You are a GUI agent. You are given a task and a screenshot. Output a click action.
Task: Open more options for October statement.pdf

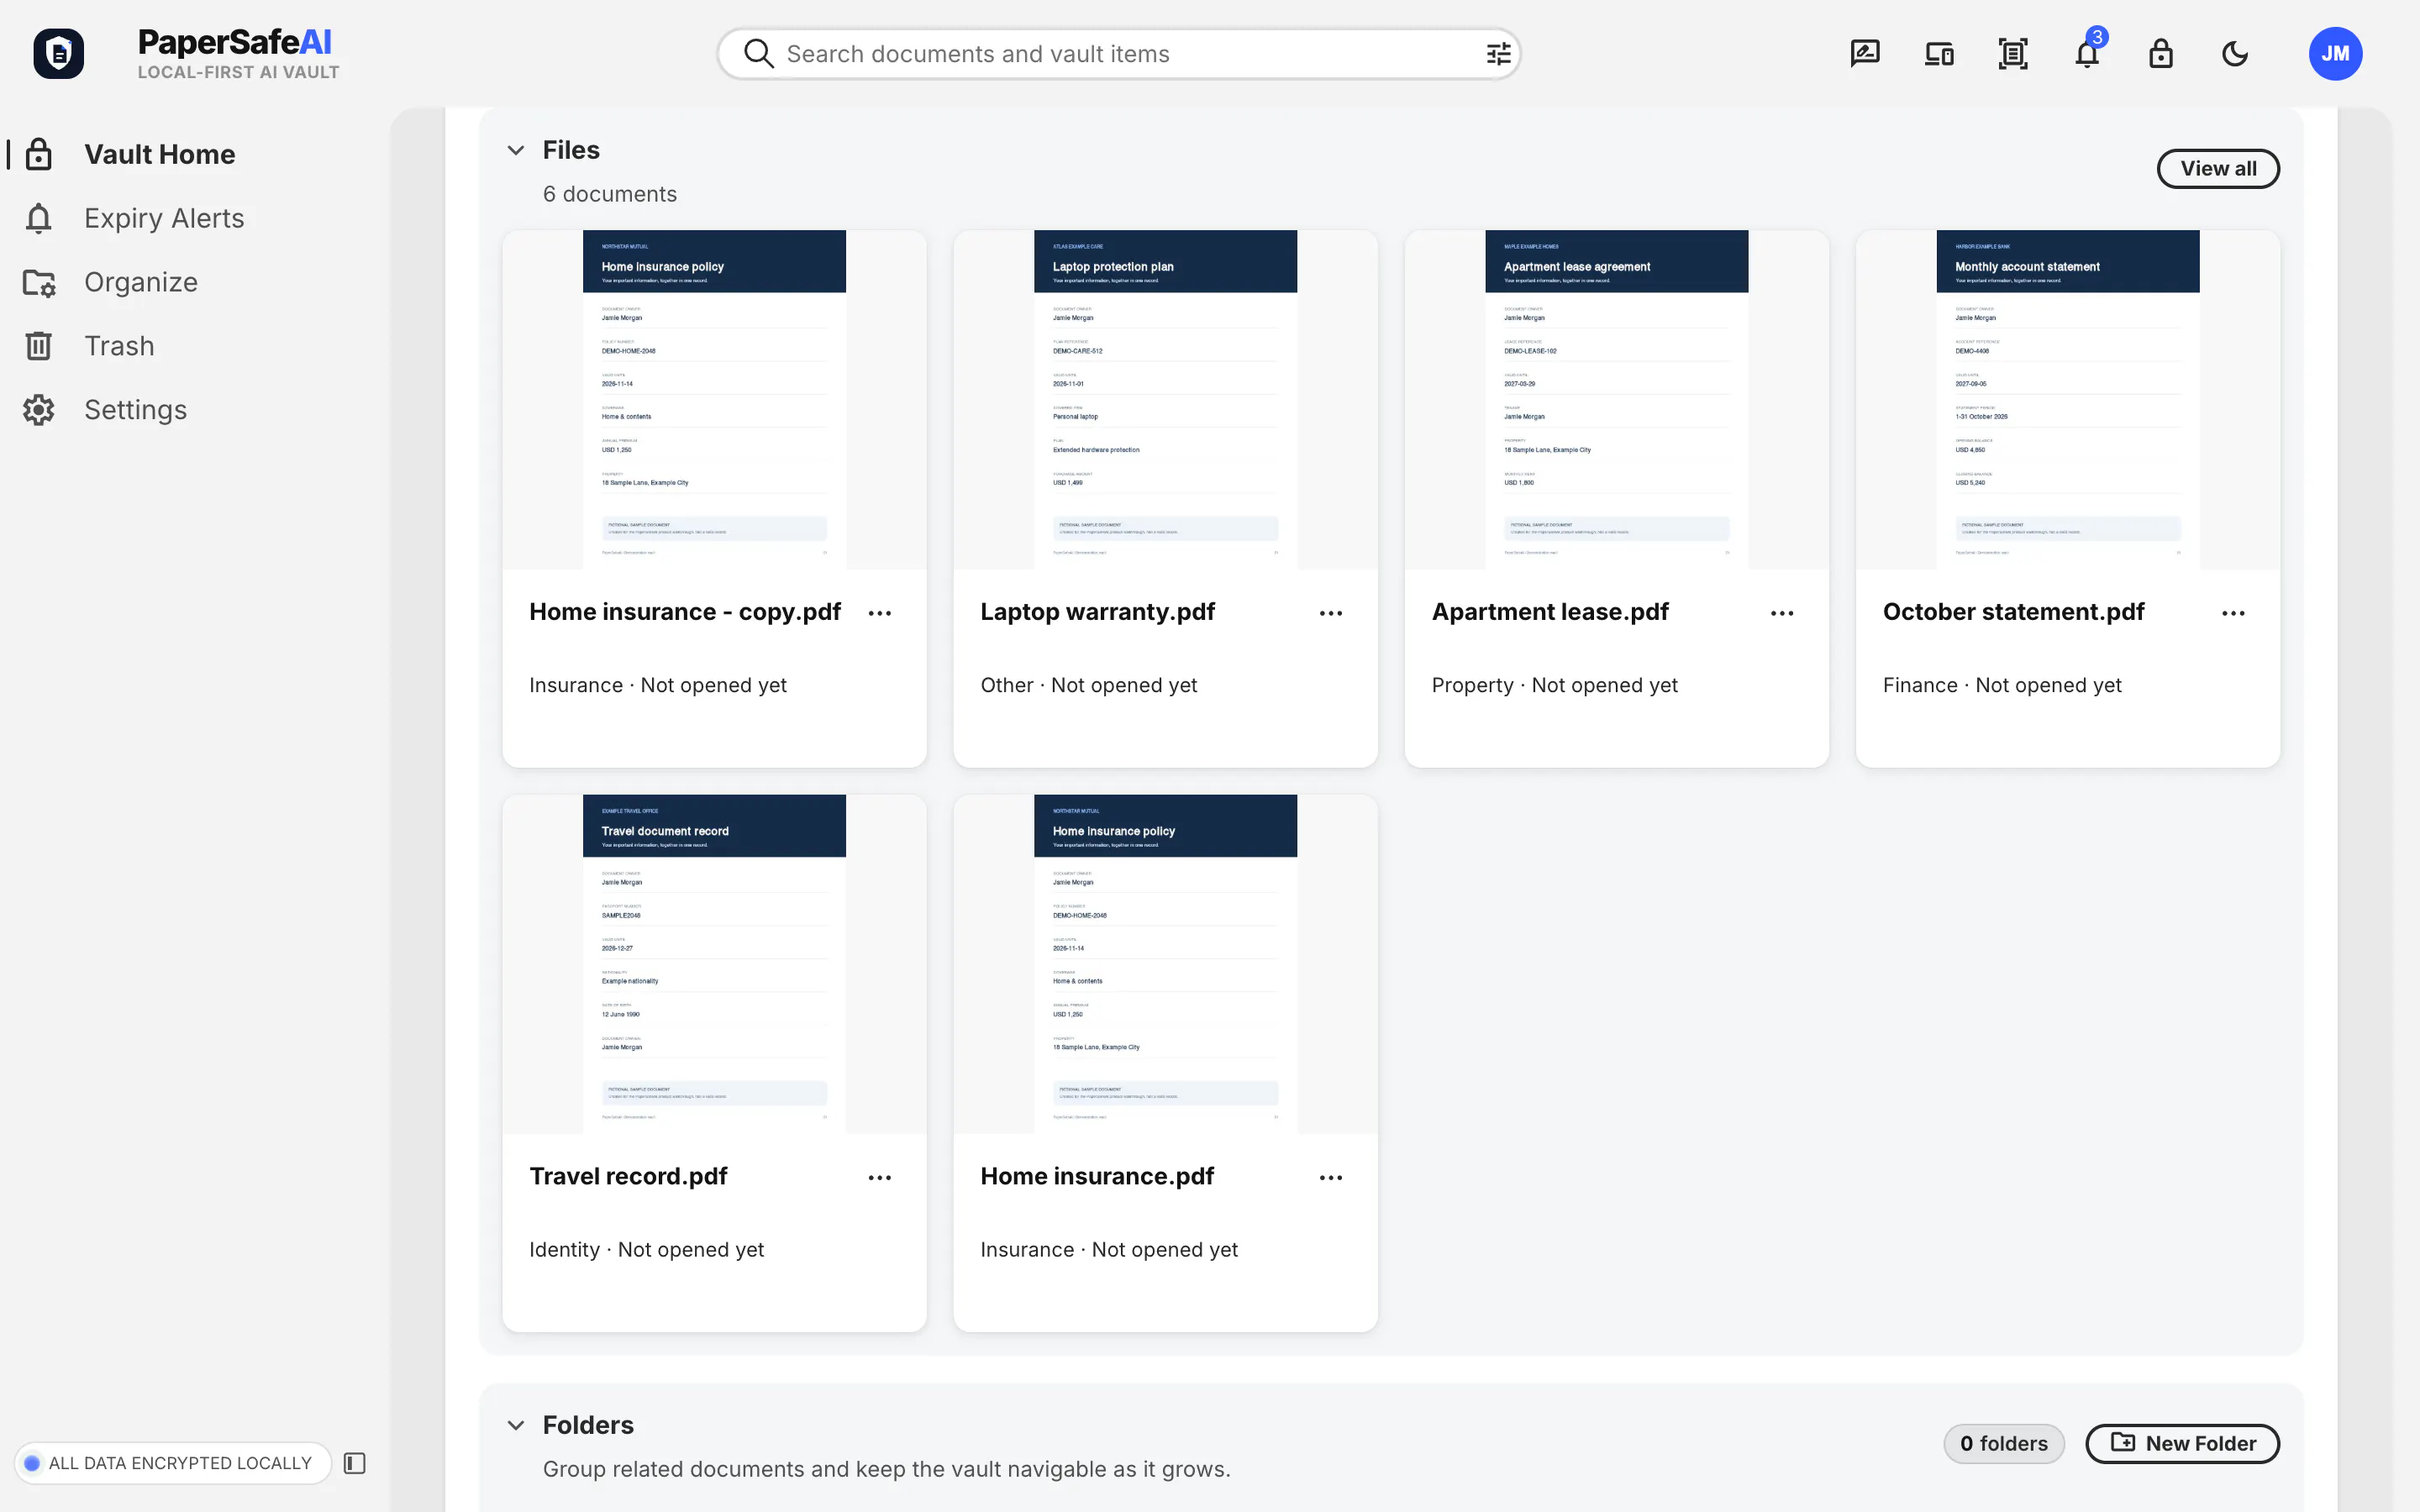point(2232,613)
